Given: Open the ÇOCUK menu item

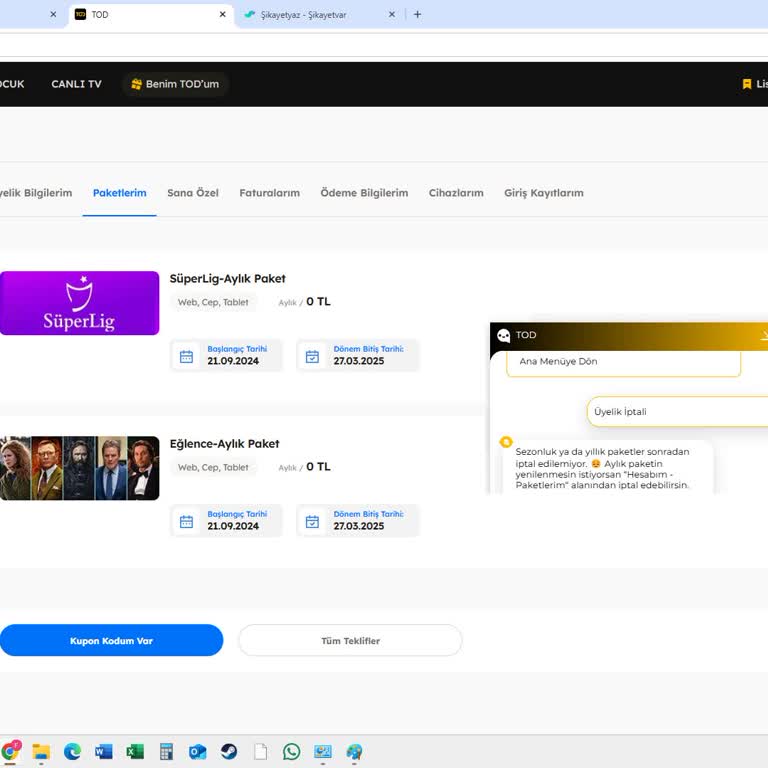Looking at the screenshot, I should click(x=12, y=84).
